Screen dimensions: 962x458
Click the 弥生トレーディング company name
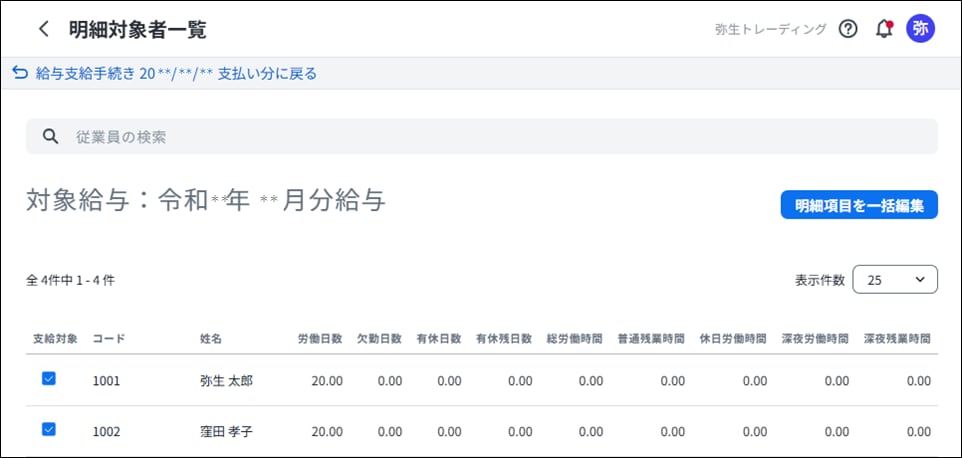pos(770,29)
